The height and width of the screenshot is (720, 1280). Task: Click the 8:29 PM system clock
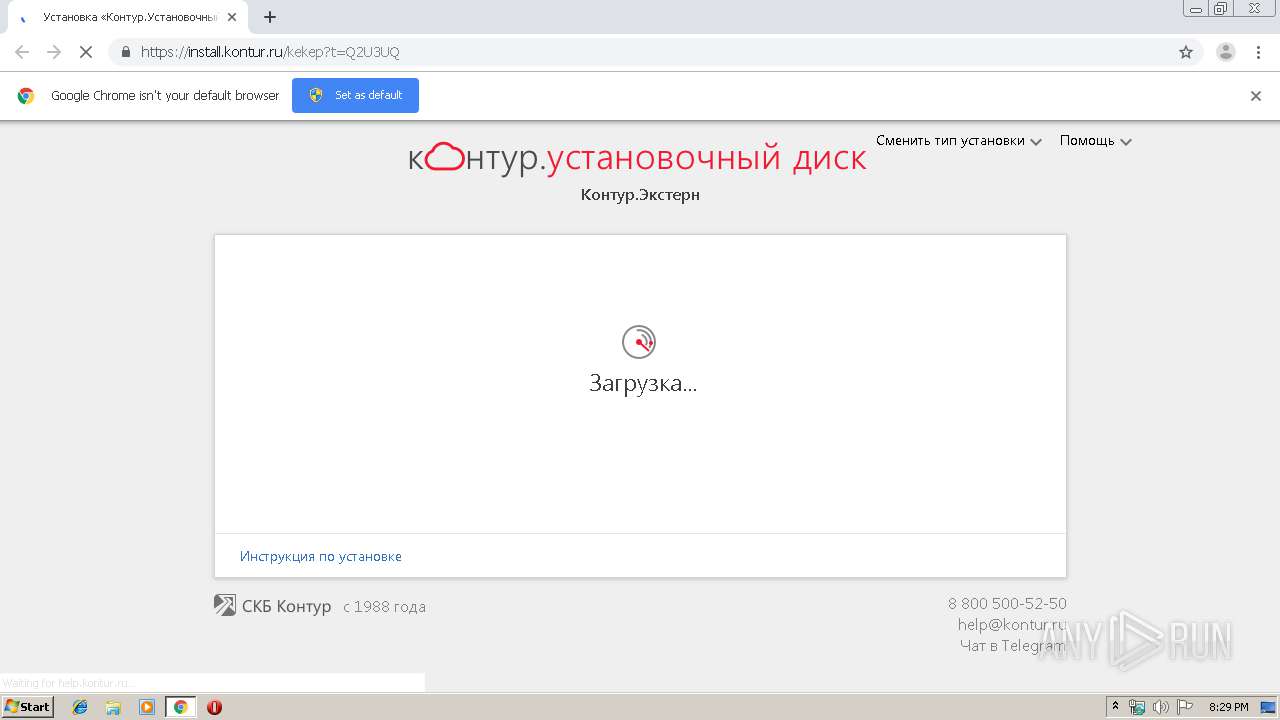(x=1229, y=707)
